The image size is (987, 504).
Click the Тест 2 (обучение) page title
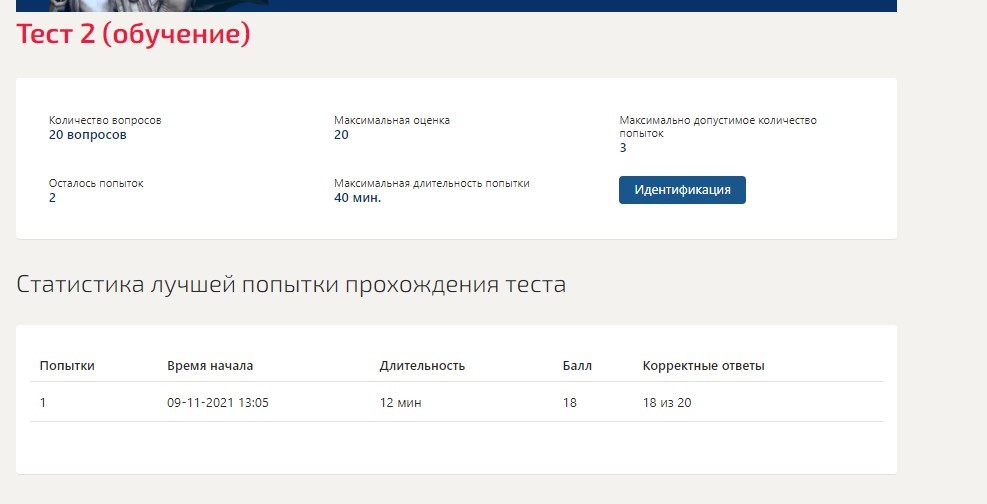pos(133,33)
